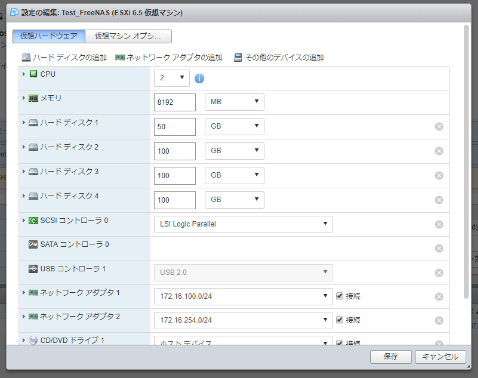Click the memory size field 8192
Viewport: 478px width, 378px height.
(x=175, y=102)
